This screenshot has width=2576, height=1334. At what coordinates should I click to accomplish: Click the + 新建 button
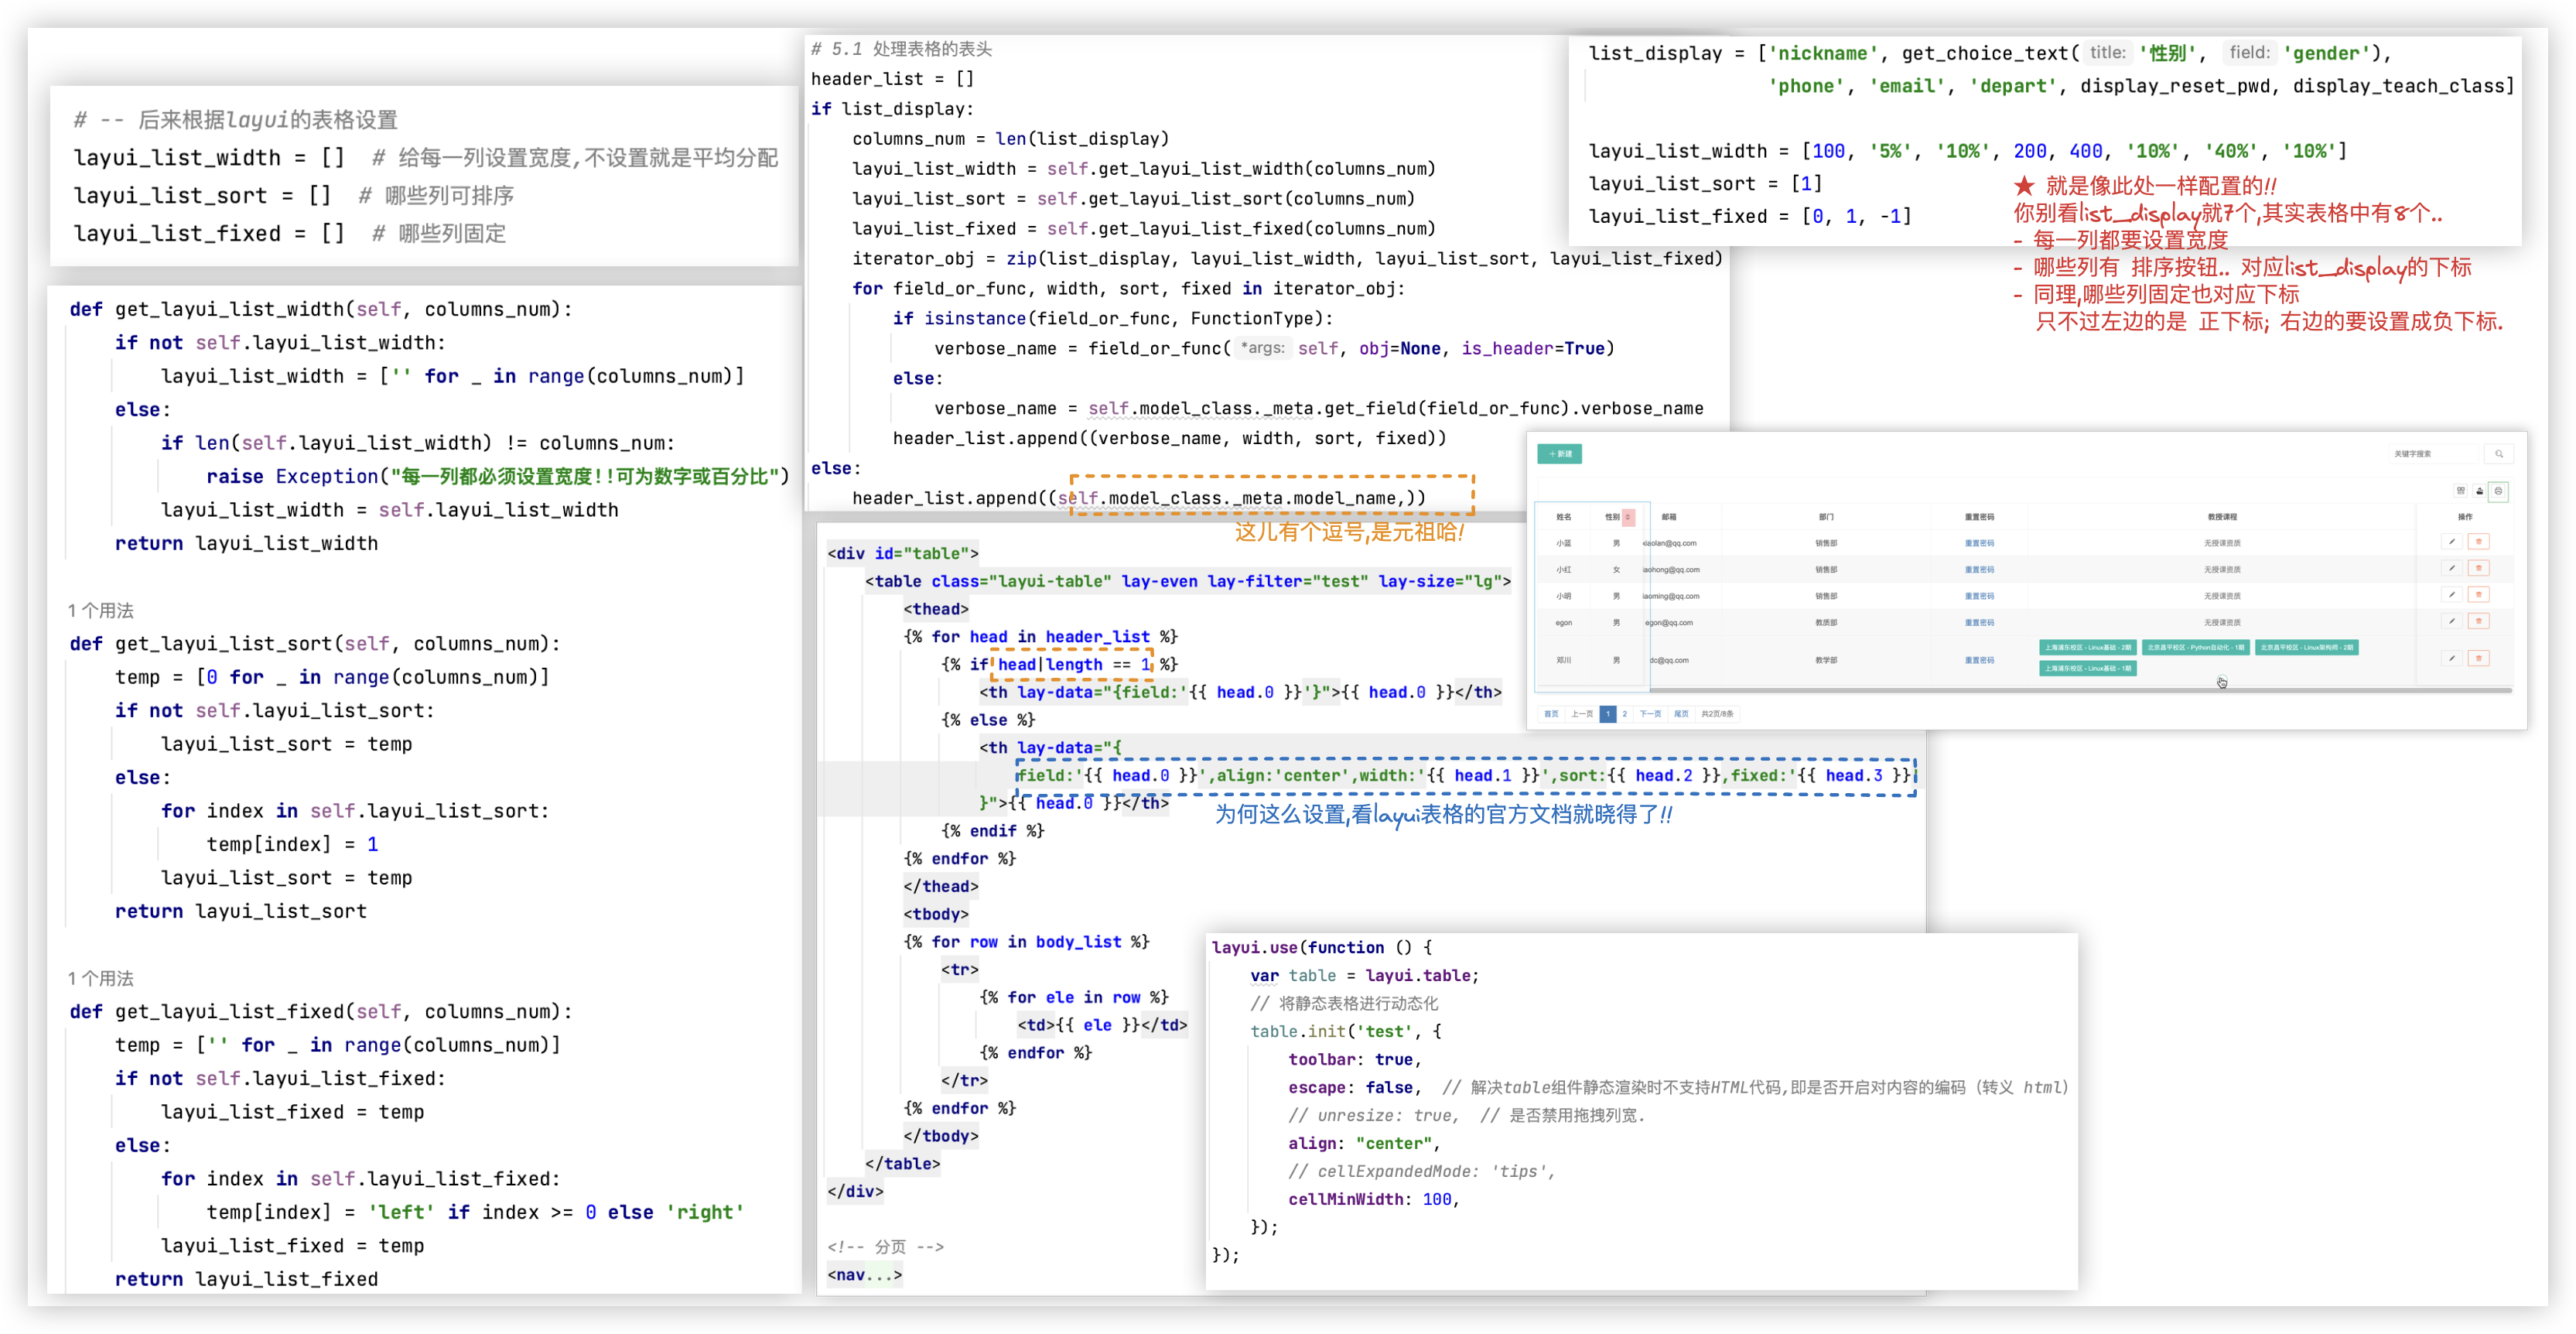[x=1559, y=454]
